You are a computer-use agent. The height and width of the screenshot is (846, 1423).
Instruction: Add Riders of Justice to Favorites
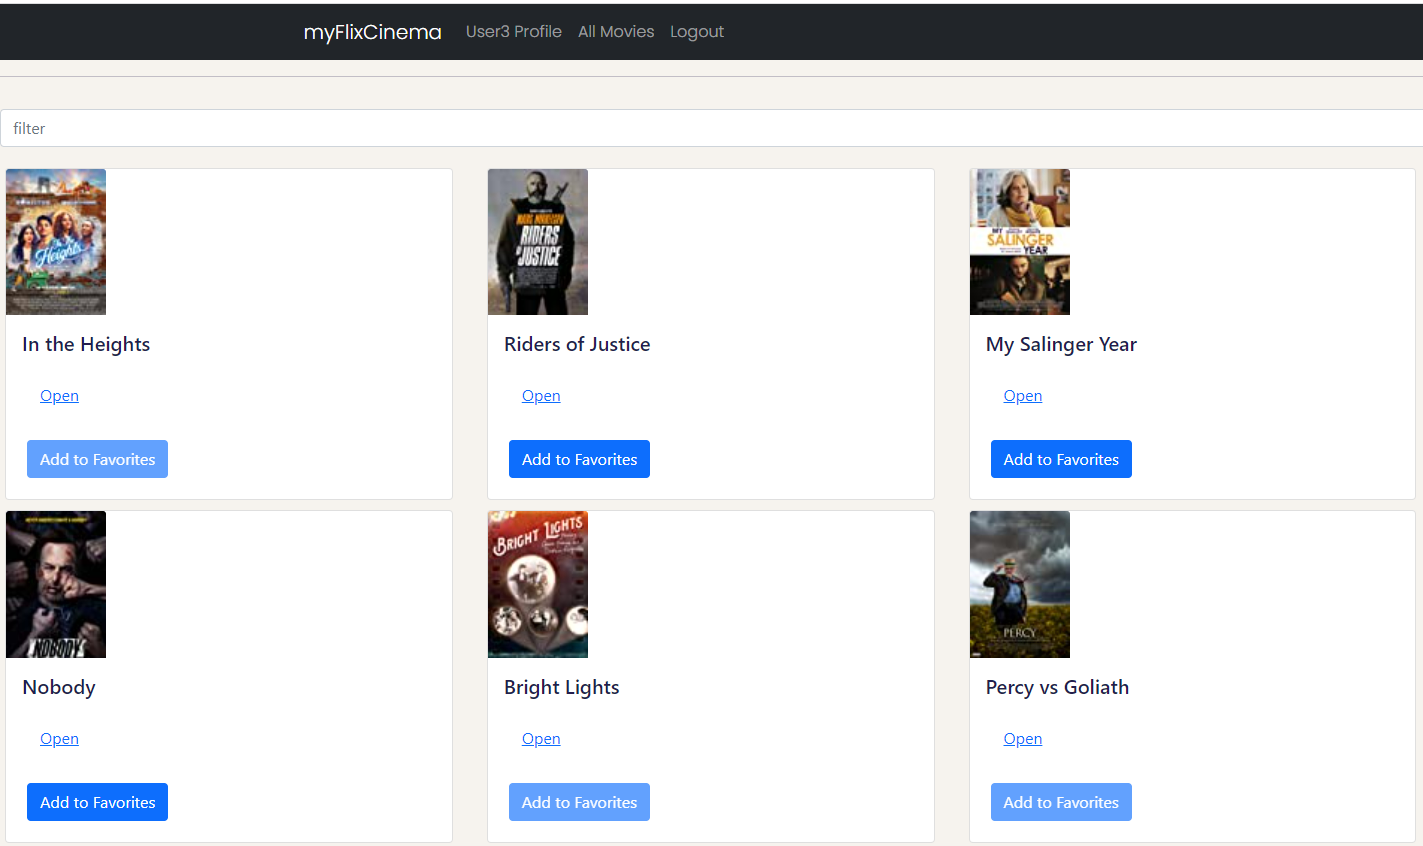pos(579,458)
